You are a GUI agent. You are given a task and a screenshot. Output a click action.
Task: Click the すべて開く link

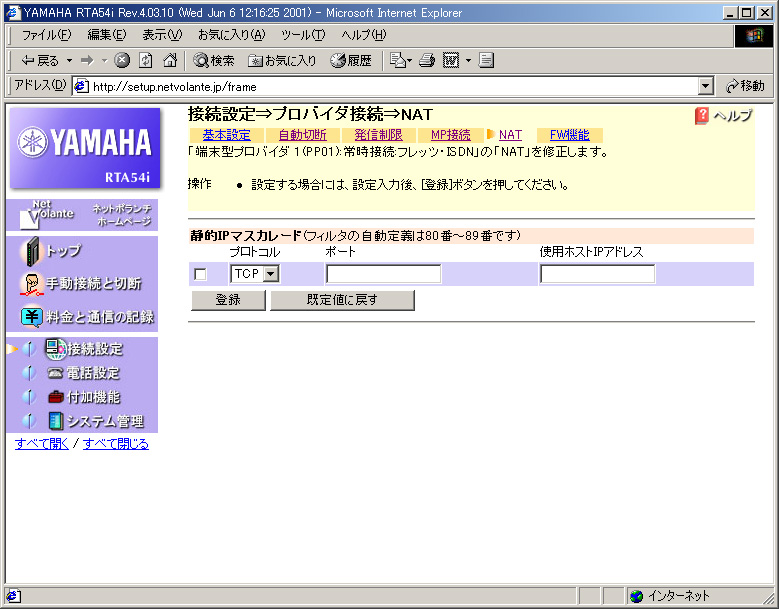pos(43,443)
